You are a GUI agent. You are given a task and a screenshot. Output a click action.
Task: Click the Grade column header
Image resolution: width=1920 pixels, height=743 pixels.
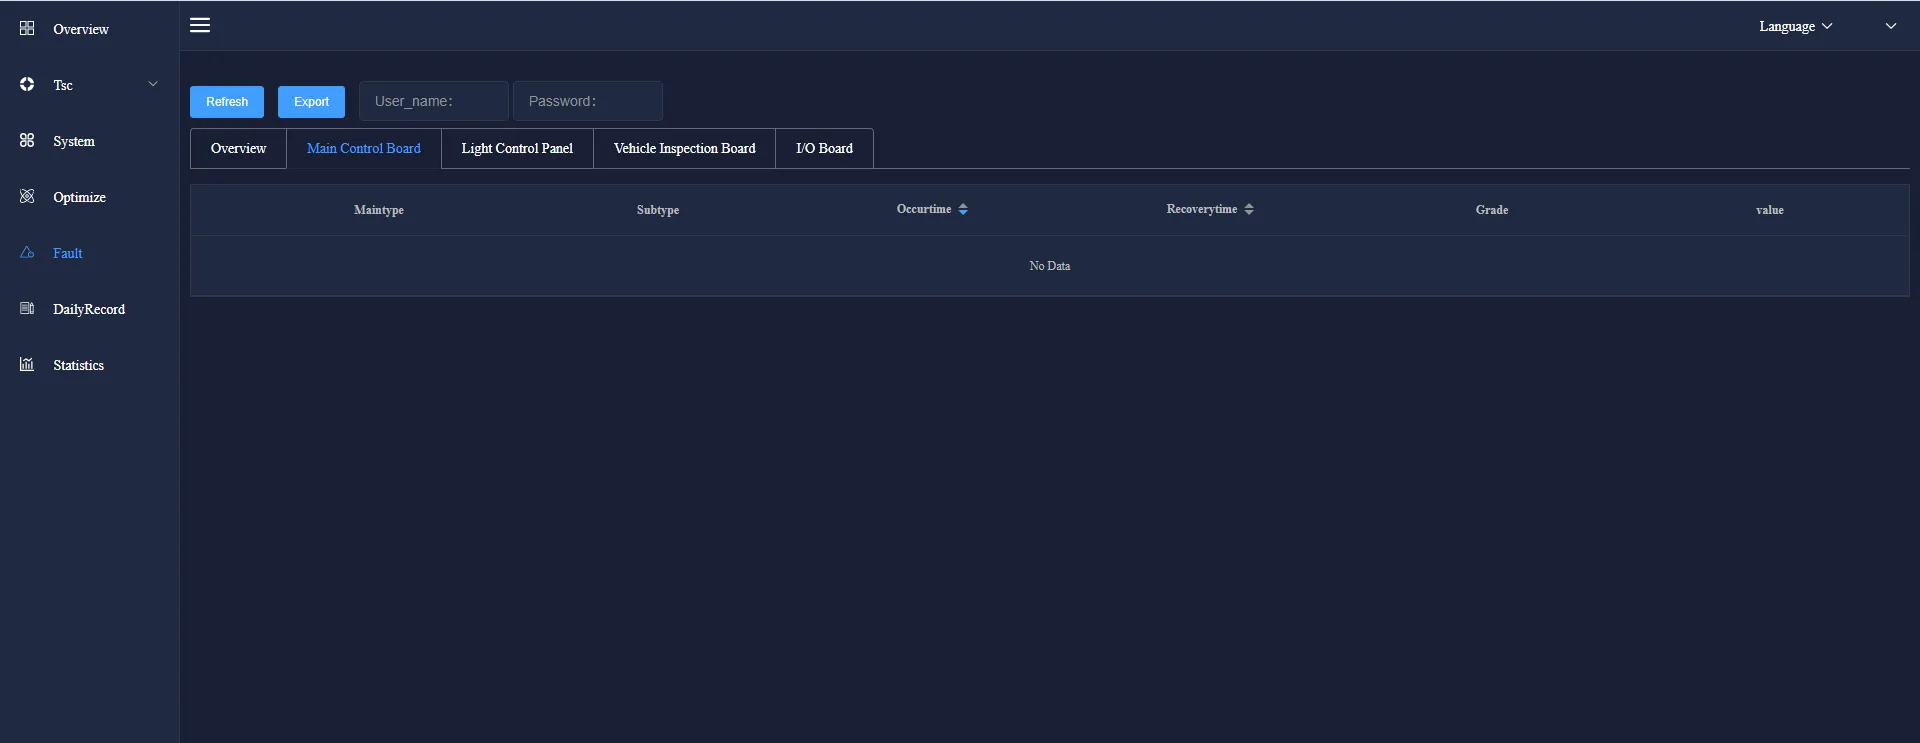coord(1492,210)
